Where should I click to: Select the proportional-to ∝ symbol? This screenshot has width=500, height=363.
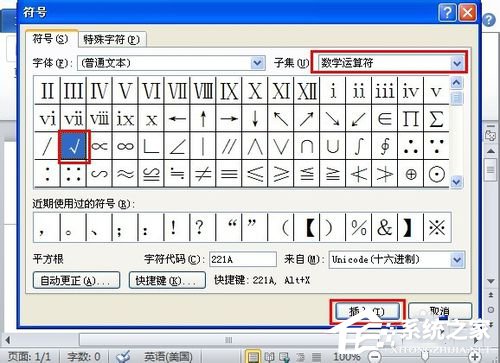(99, 146)
